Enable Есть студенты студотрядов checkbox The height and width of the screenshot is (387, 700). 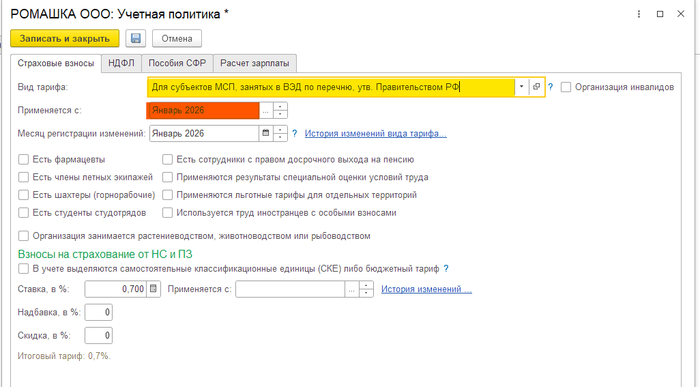(23, 213)
